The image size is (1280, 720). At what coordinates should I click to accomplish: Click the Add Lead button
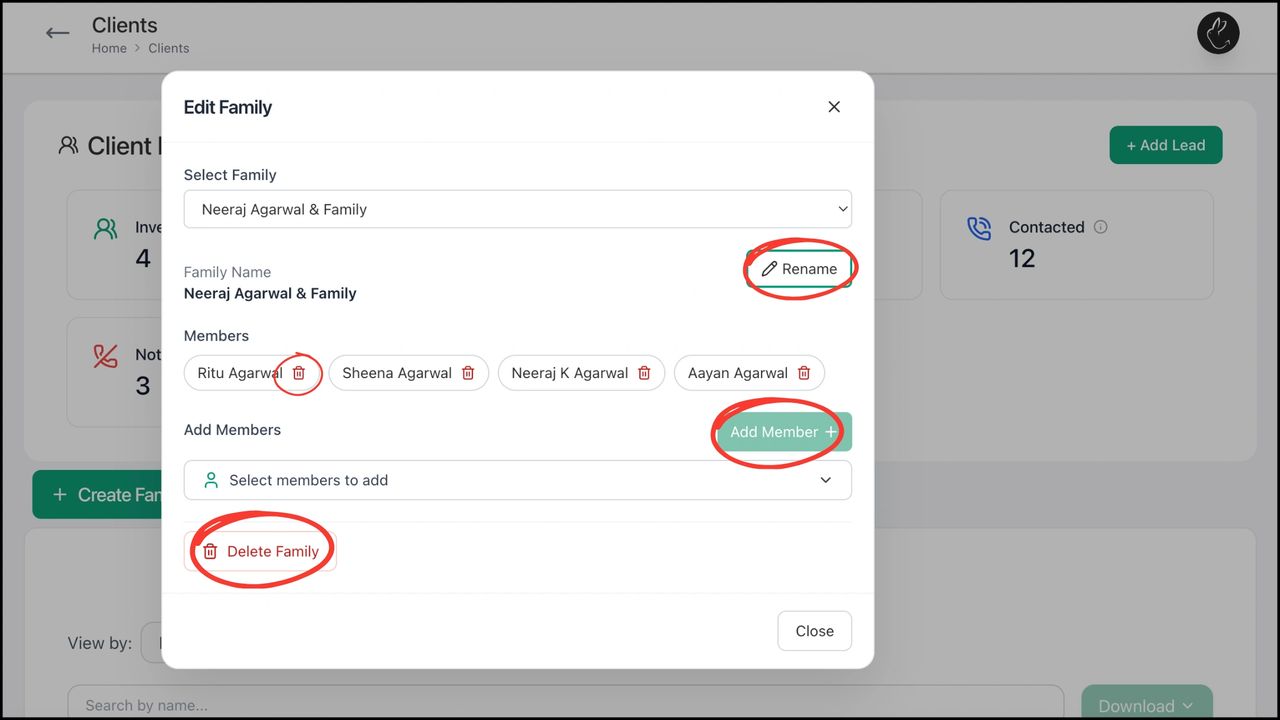click(x=1165, y=145)
